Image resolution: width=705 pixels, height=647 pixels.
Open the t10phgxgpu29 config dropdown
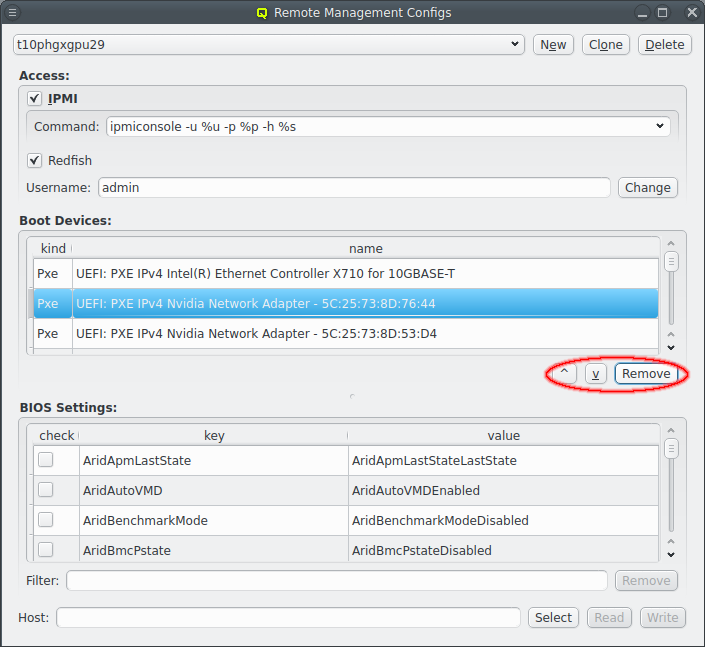(x=268, y=45)
